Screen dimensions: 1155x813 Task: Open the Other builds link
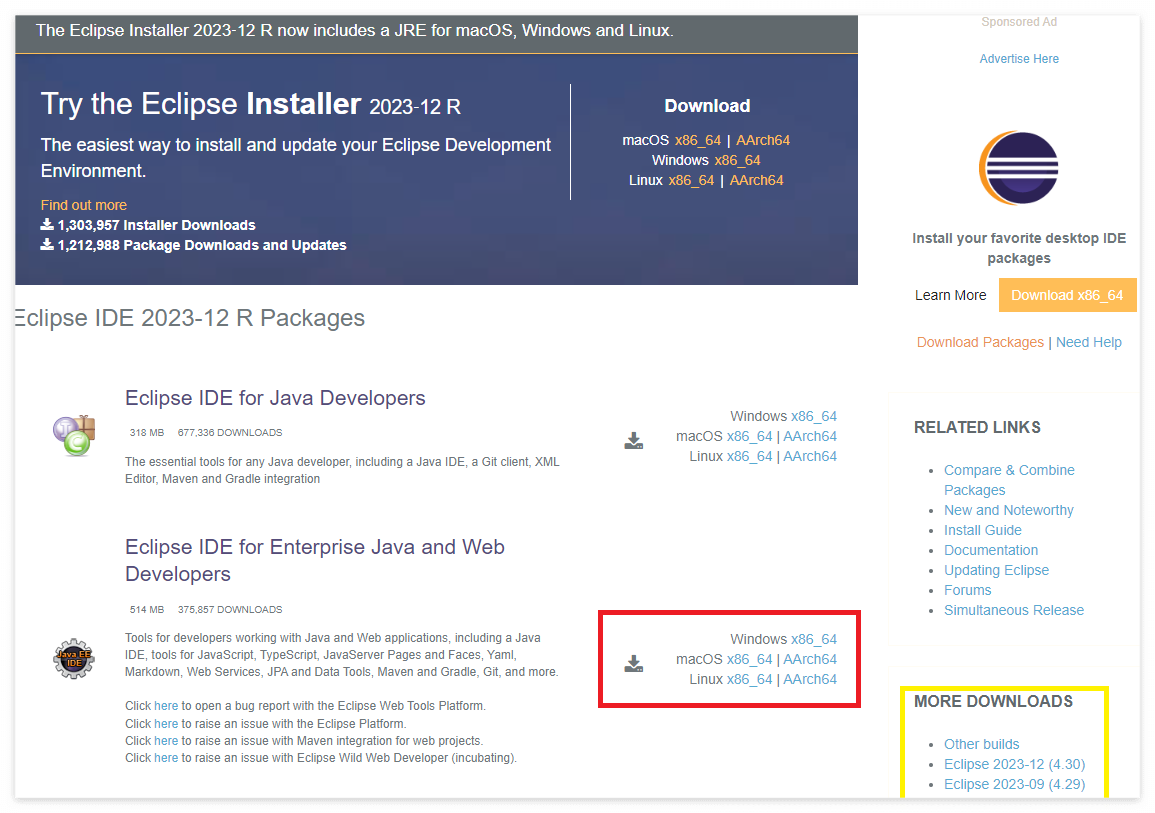[x=982, y=744]
